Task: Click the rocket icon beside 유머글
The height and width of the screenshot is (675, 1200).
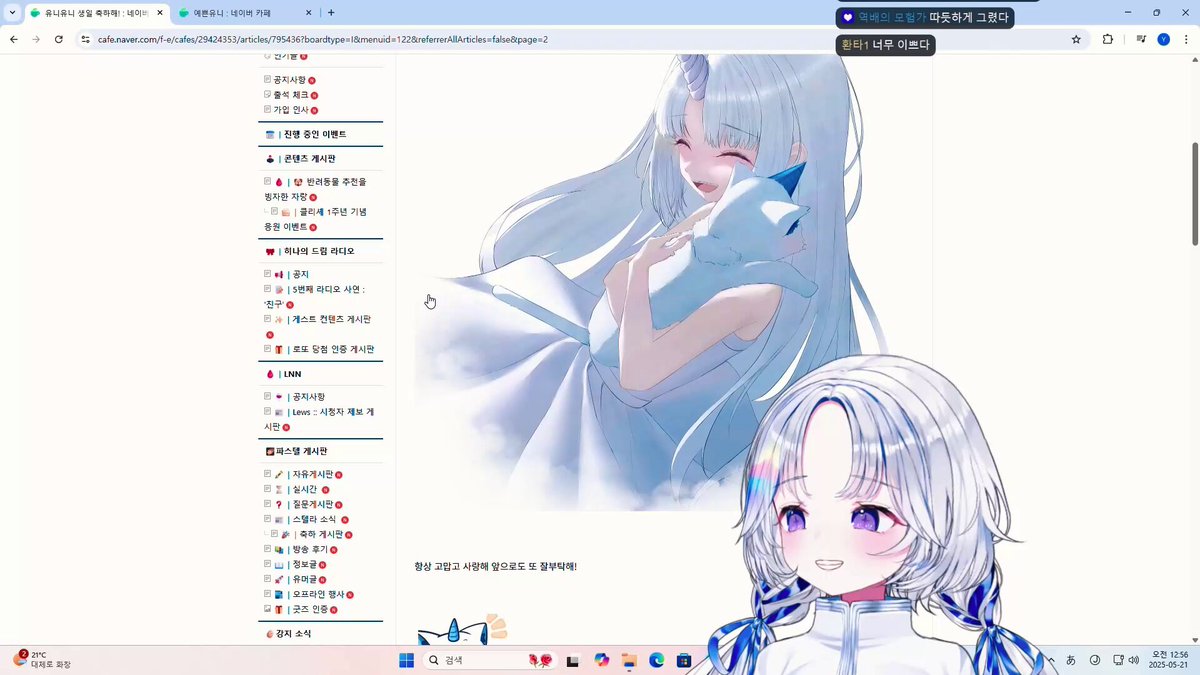Action: tap(280, 579)
